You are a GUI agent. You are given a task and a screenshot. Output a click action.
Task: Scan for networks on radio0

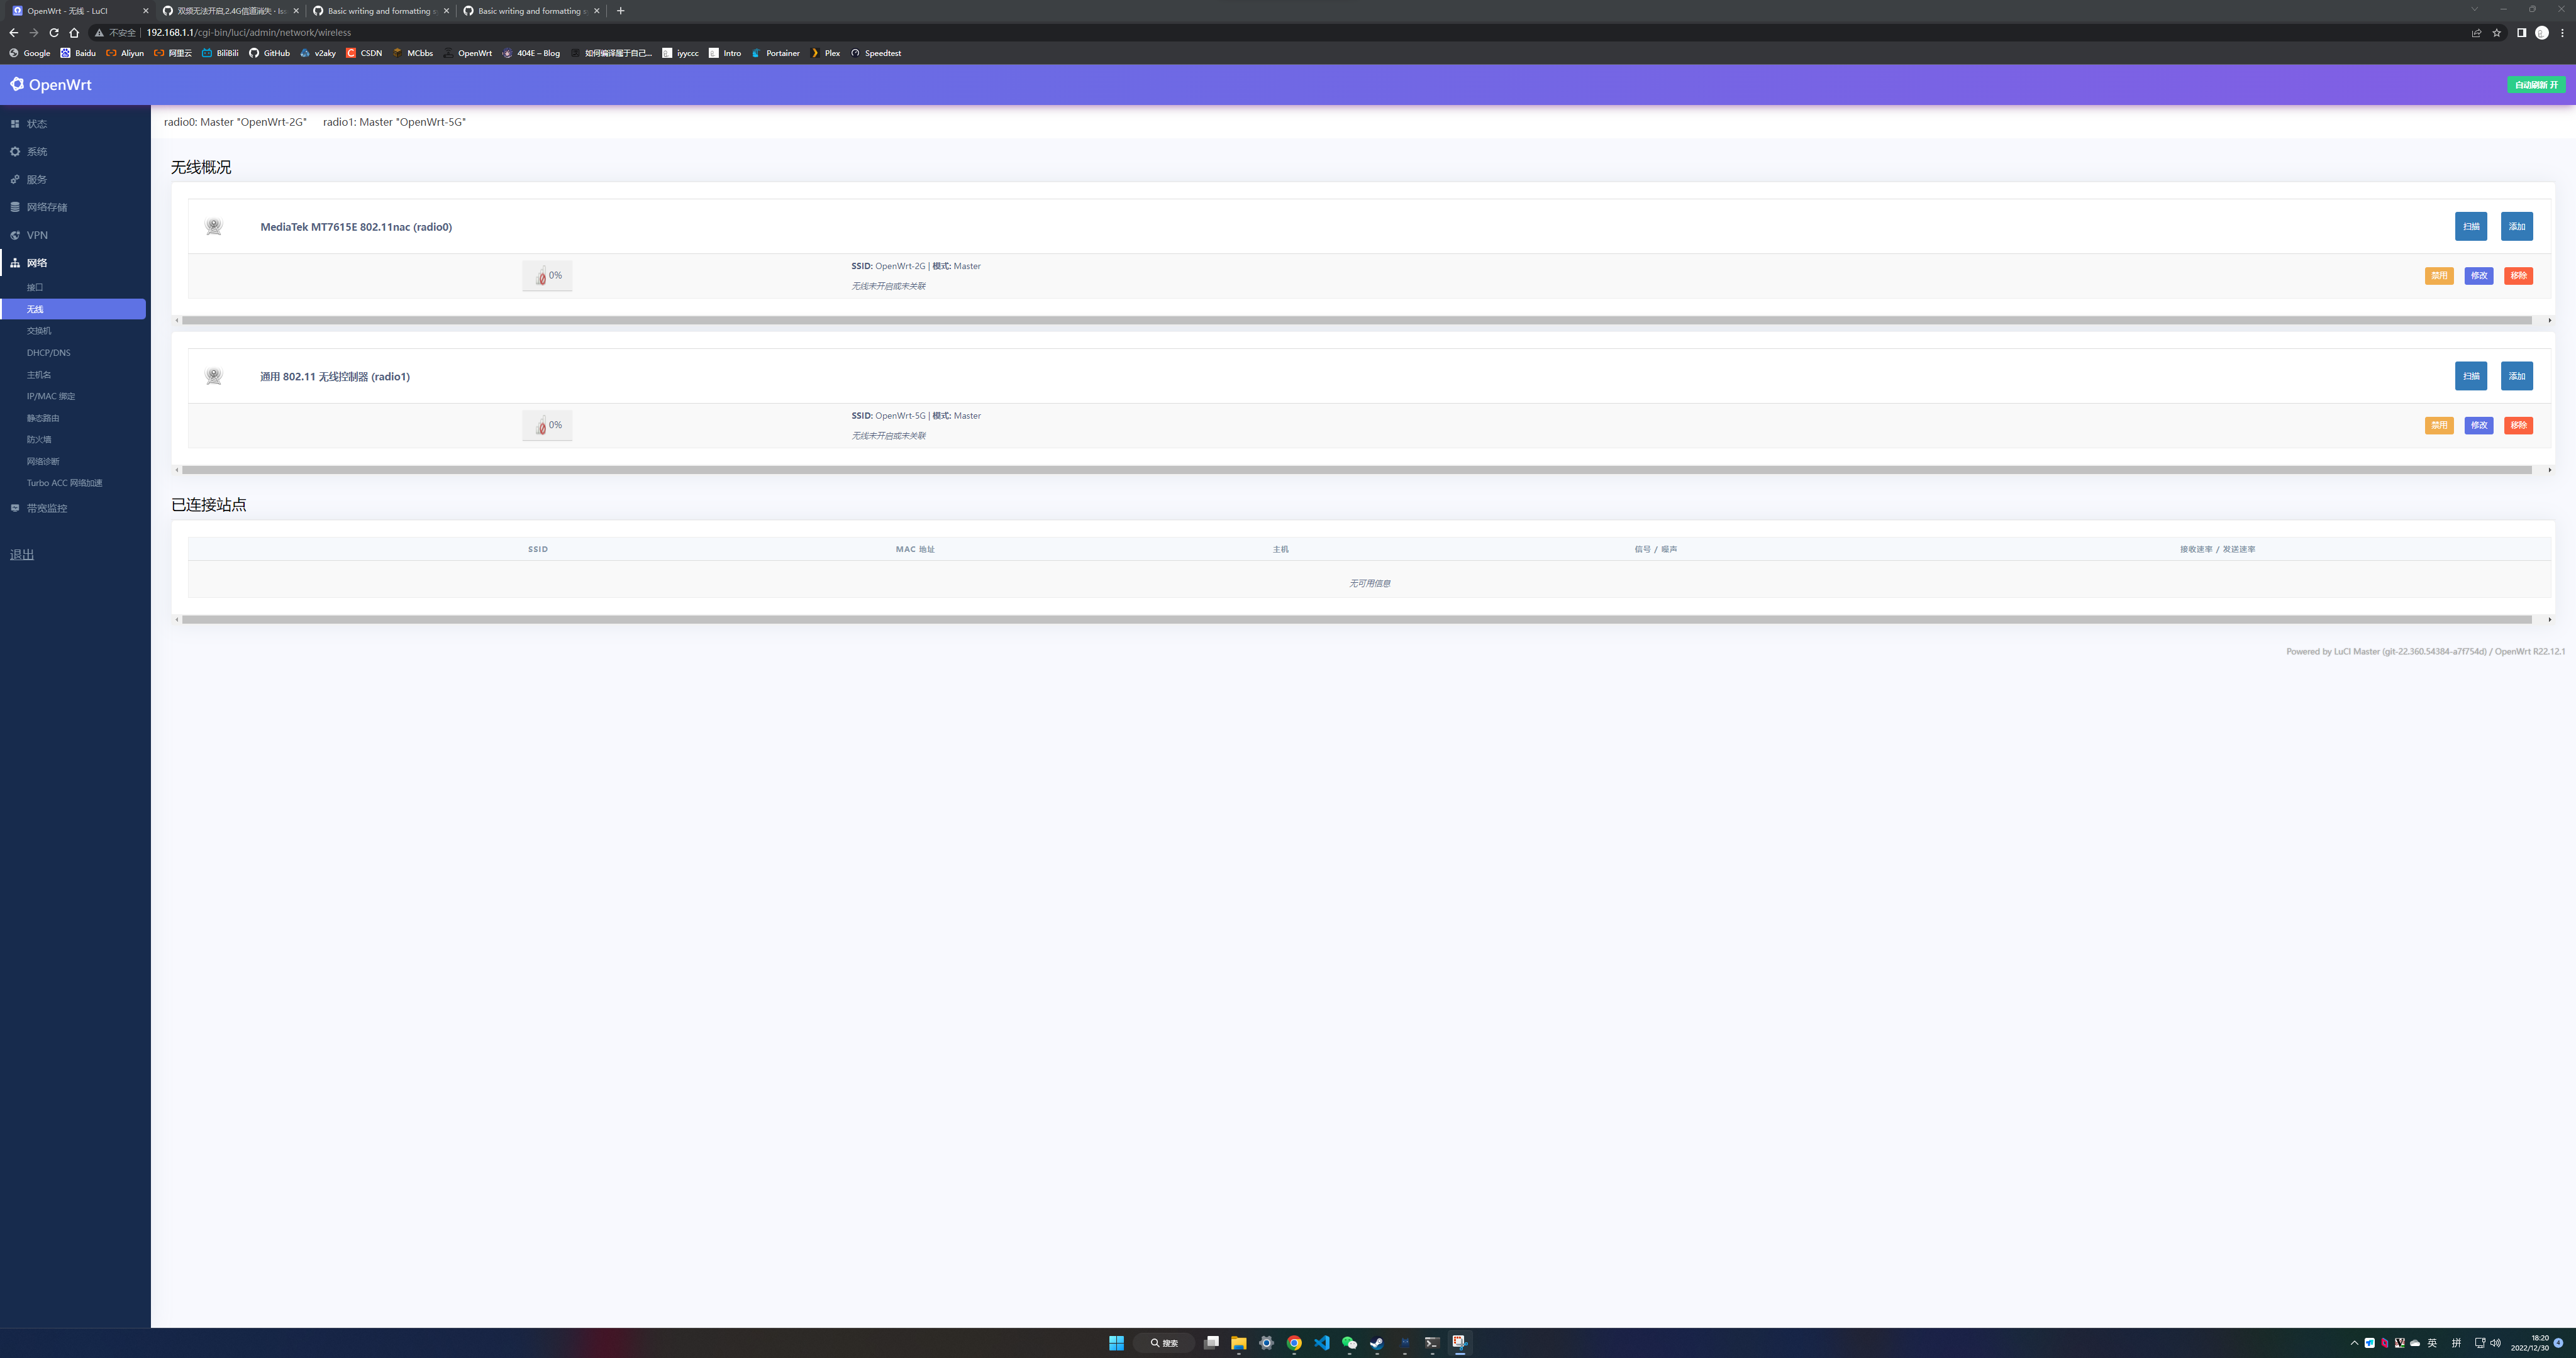point(2471,226)
